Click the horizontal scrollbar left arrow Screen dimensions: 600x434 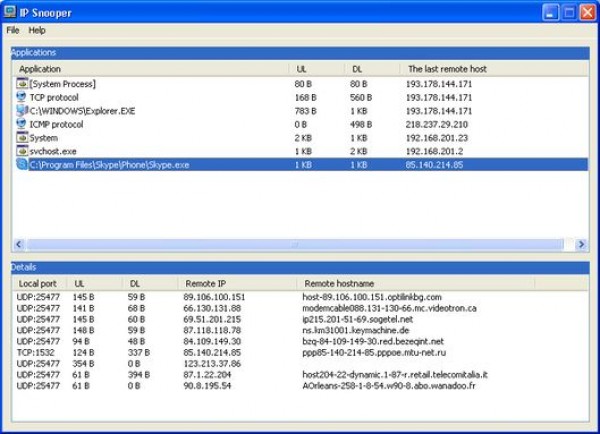click(x=19, y=244)
